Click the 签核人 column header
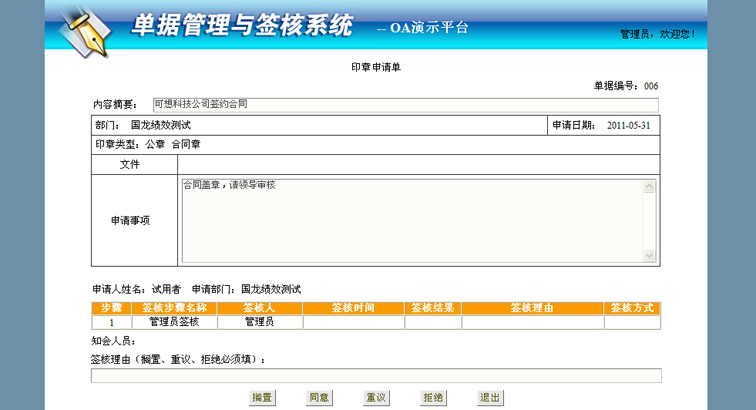756x410 pixels. 259,308
